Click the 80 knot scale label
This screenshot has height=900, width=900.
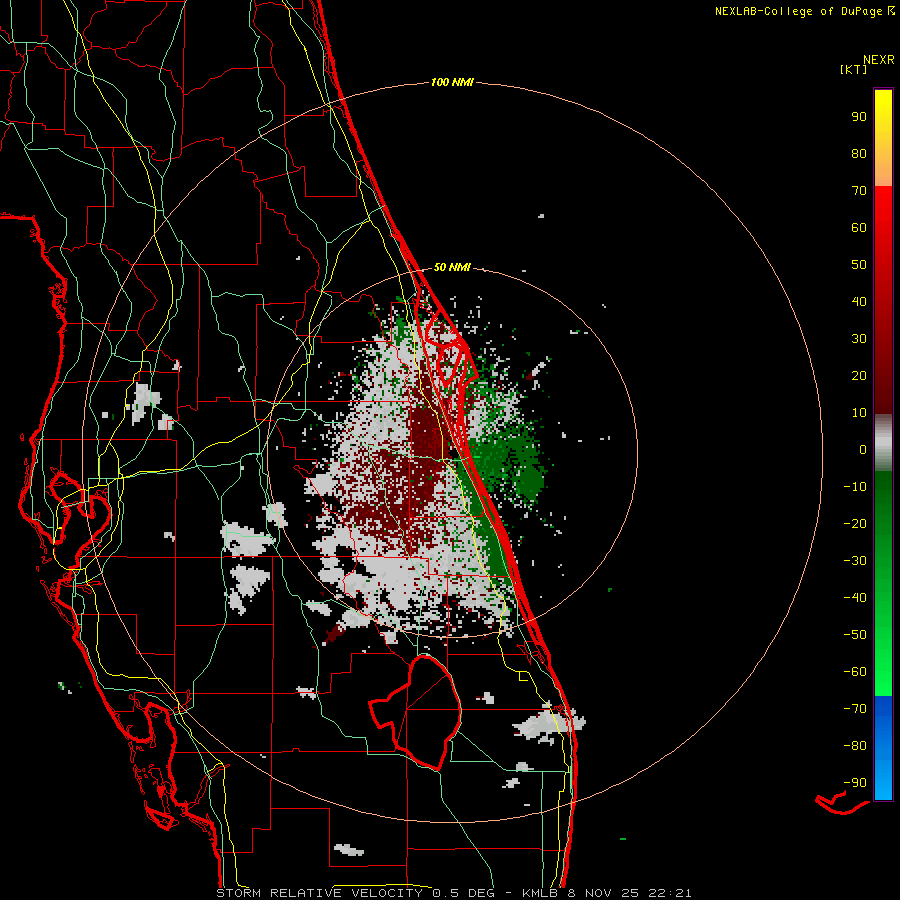coord(859,153)
